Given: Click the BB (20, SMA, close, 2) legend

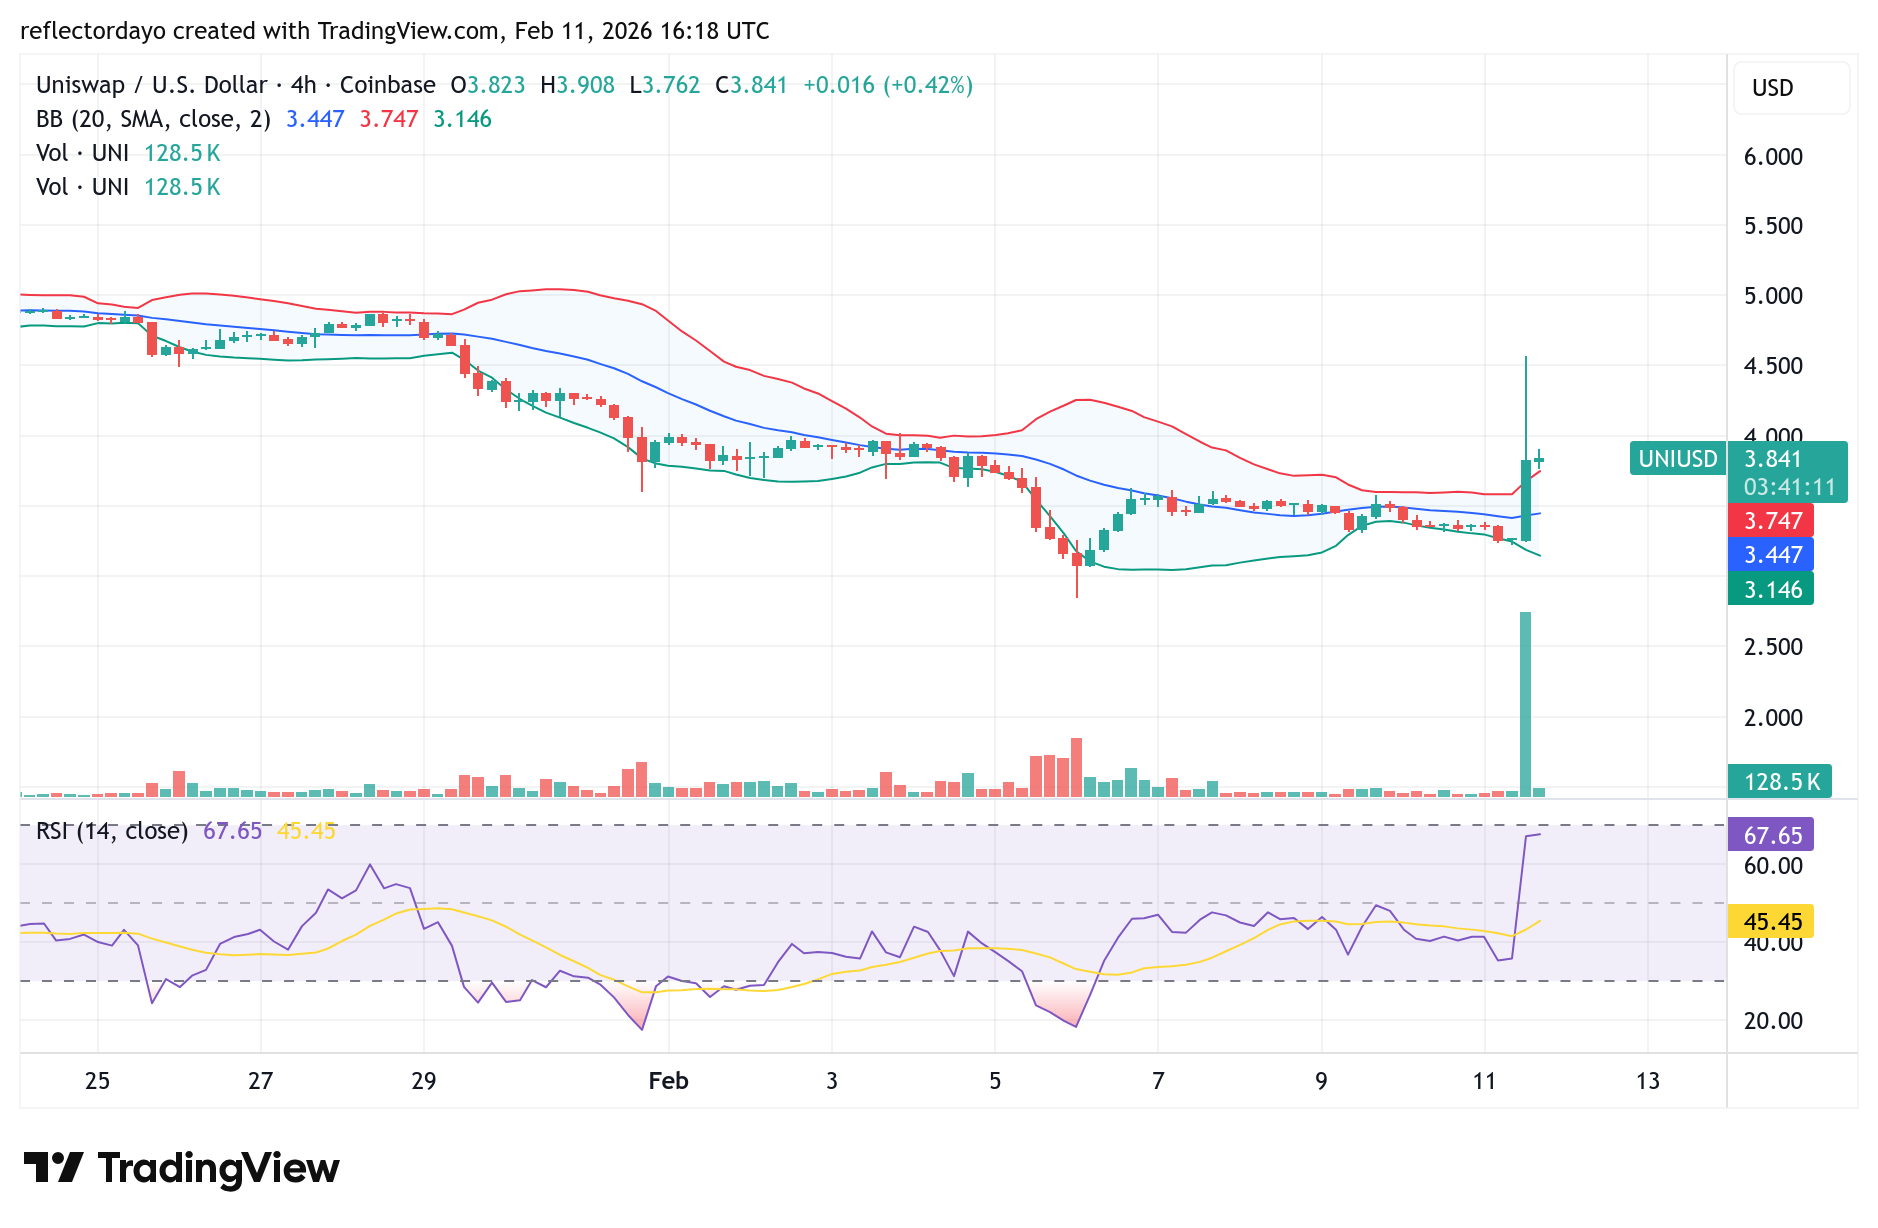Looking at the screenshot, I should pos(153,119).
